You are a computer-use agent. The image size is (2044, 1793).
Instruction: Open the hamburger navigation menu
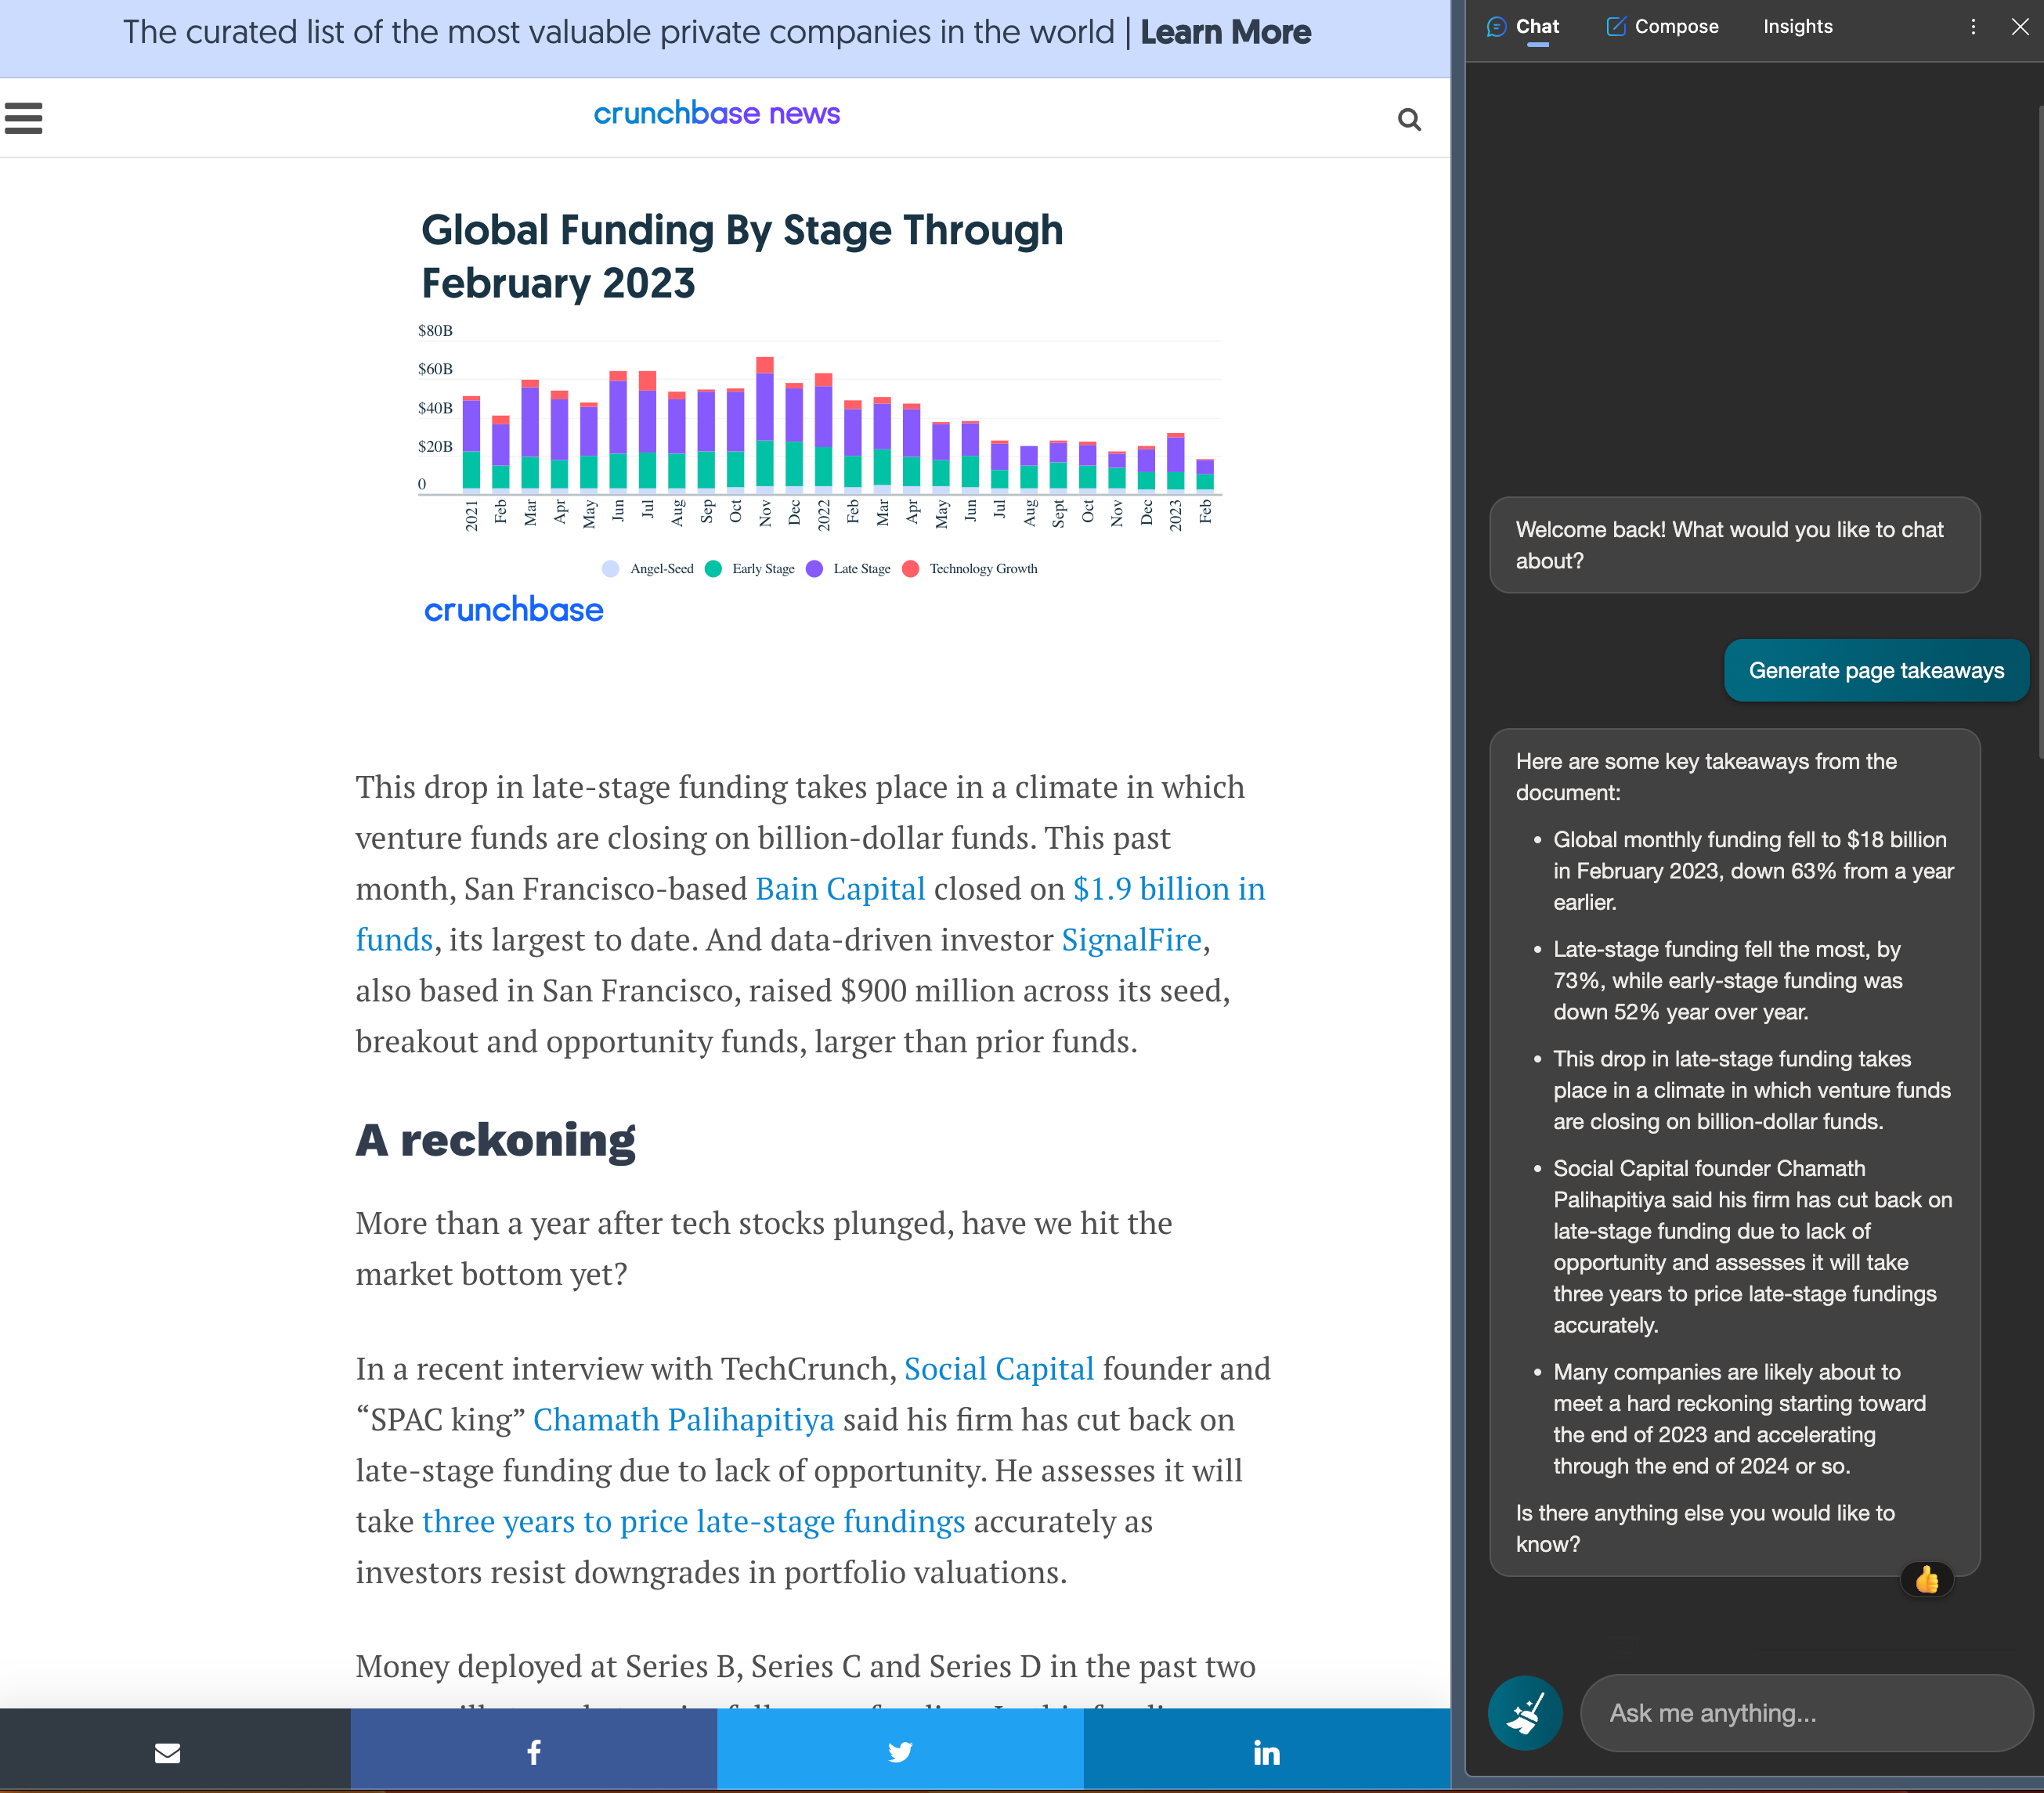23,118
